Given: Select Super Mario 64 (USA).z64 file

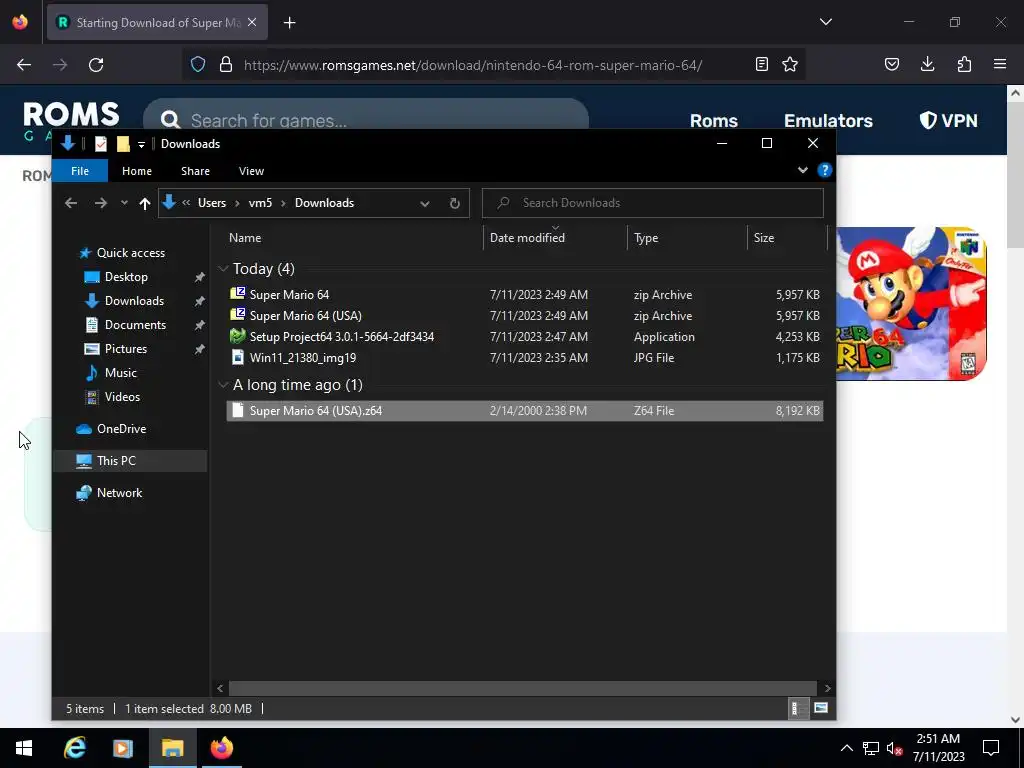Looking at the screenshot, I should click(x=524, y=411).
